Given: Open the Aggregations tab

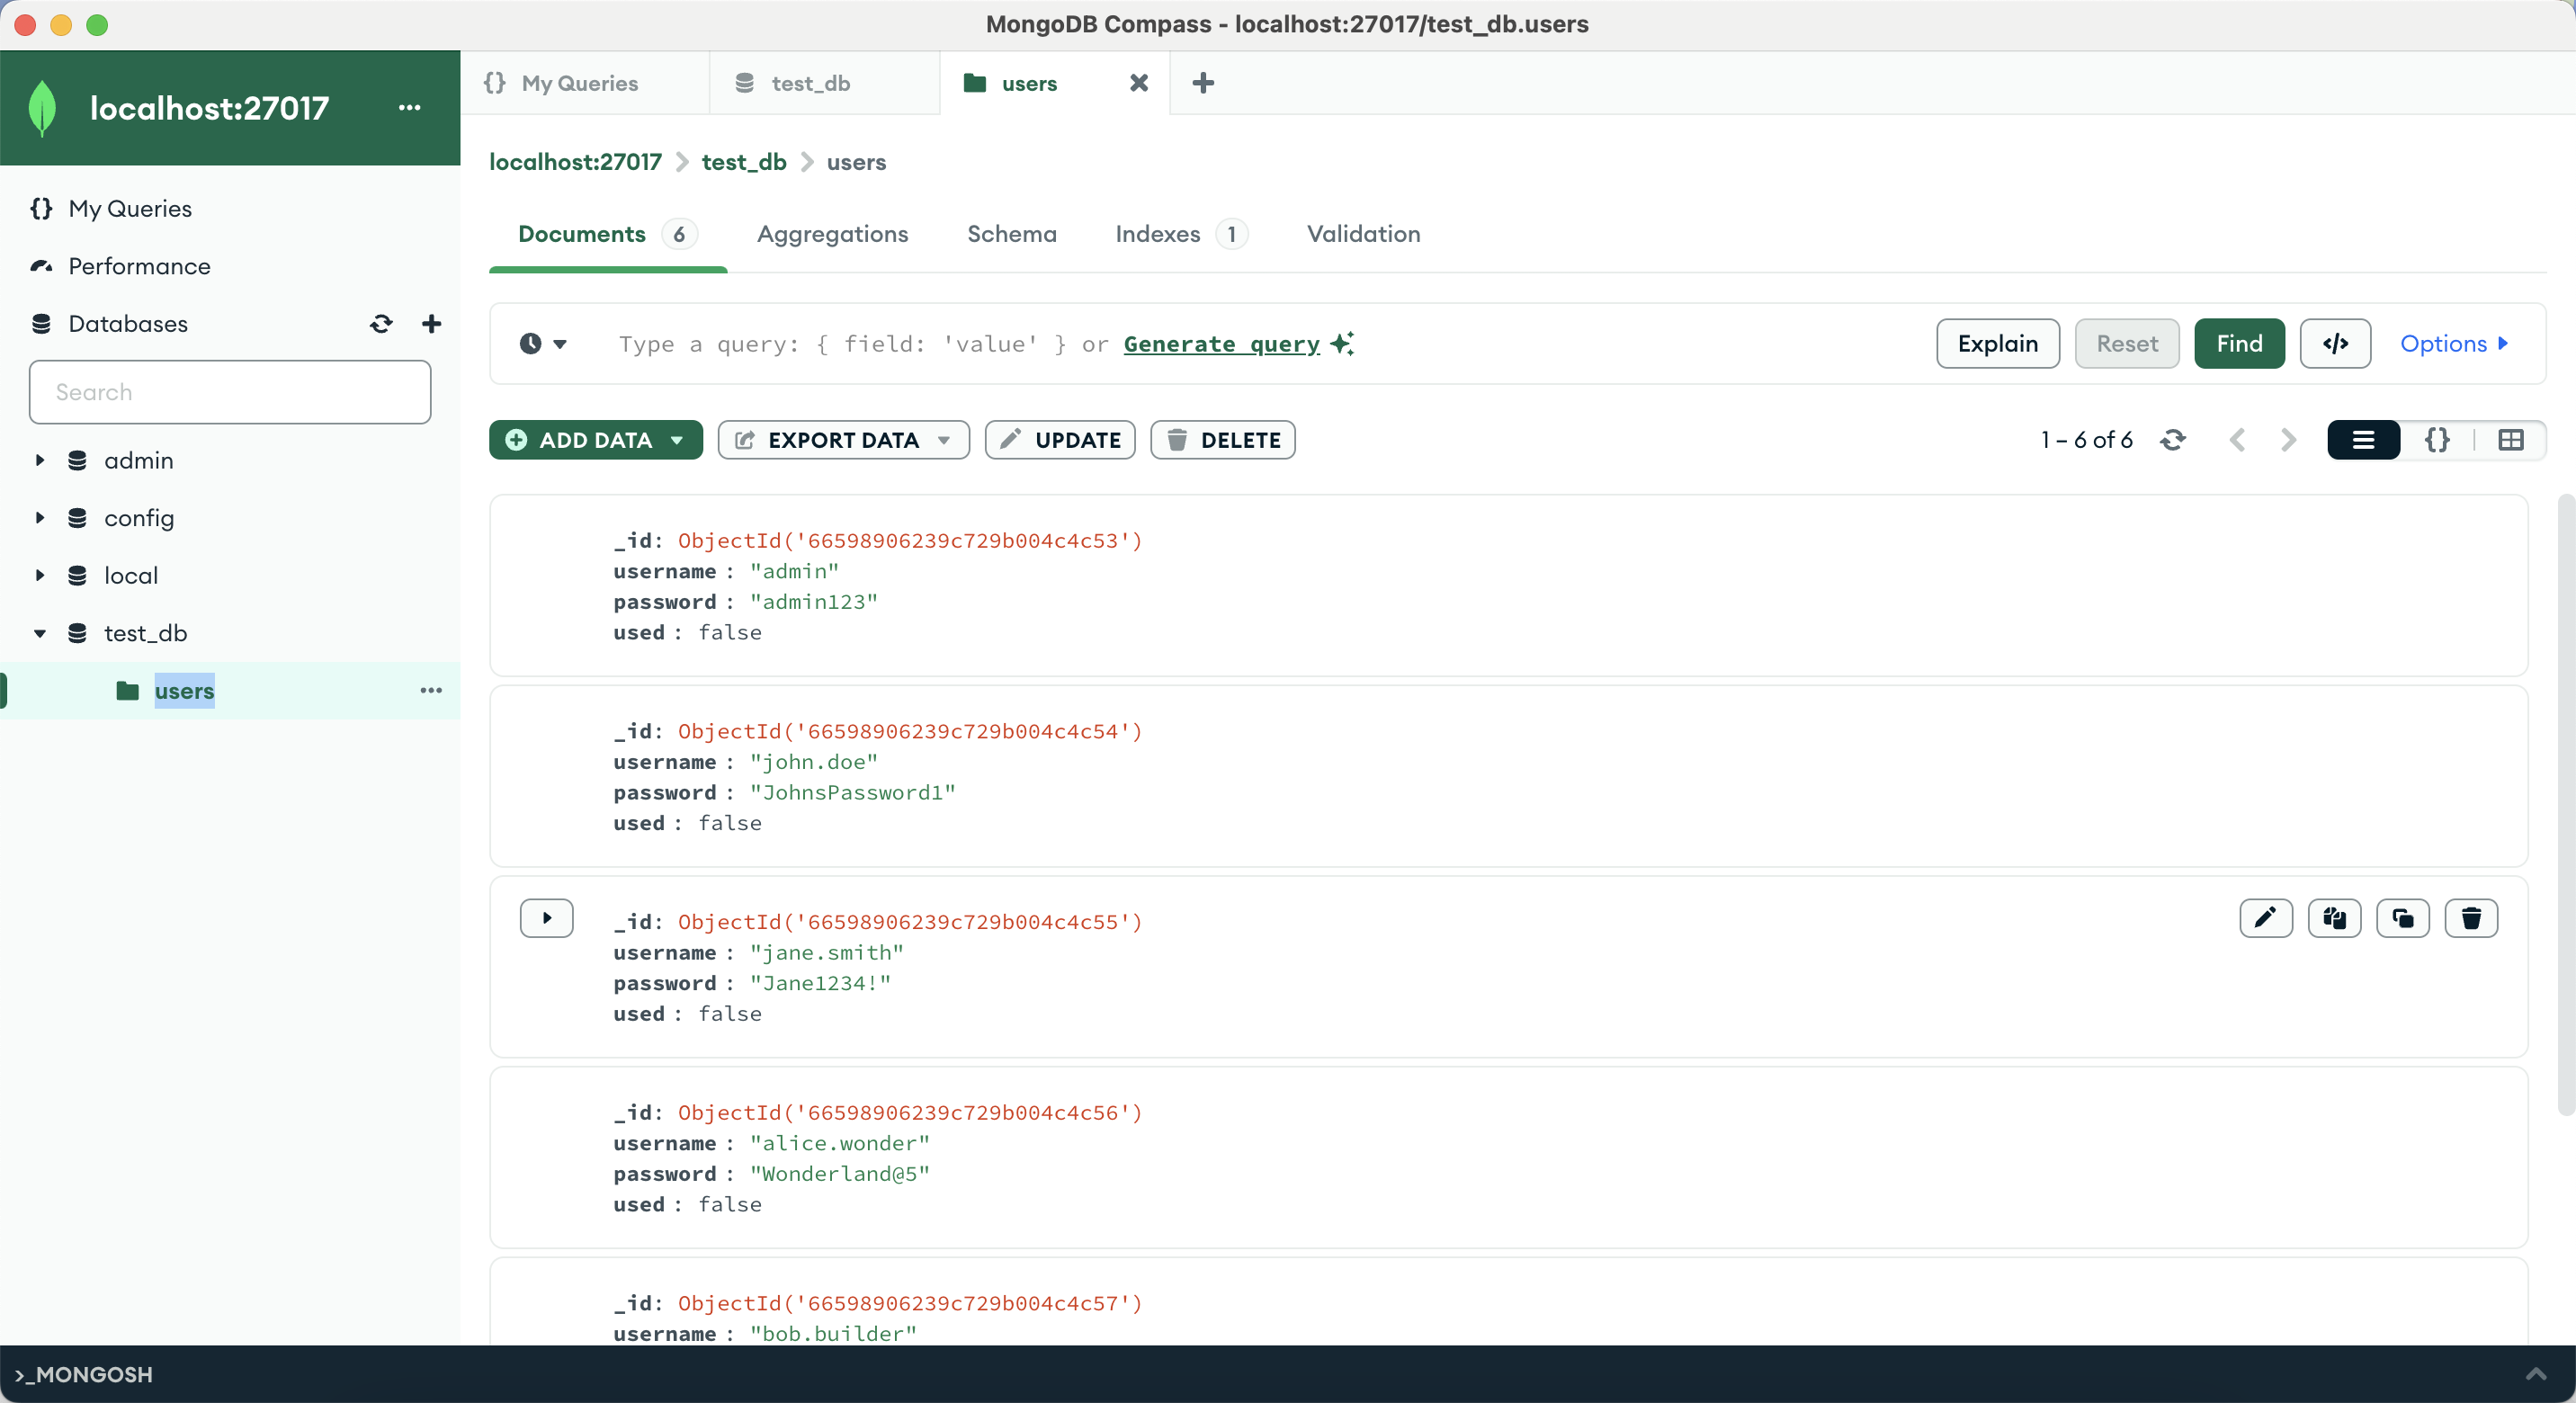Looking at the screenshot, I should (x=832, y=234).
